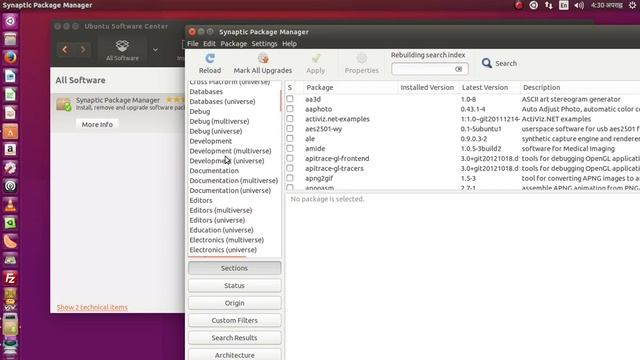Clear the quick filter search field
Screen dimensions: 640x360
(x=458, y=69)
